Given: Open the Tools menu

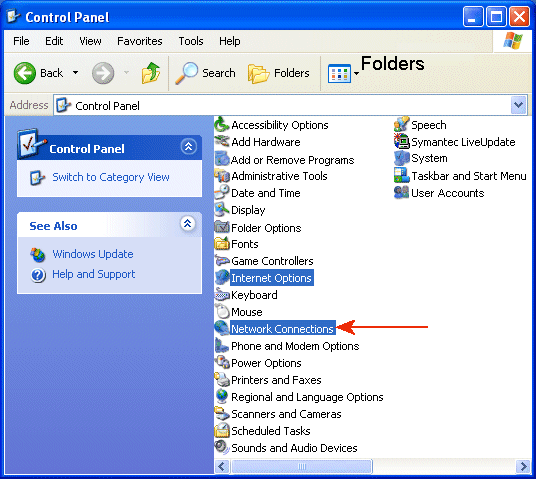Looking at the screenshot, I should 191,41.
